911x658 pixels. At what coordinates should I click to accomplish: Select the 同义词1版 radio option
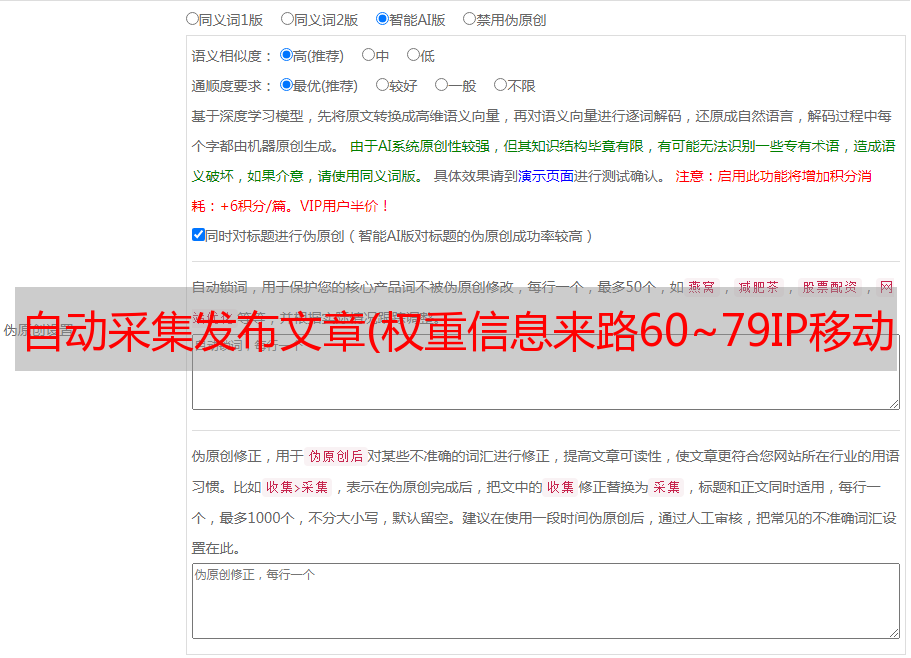pyautogui.click(x=193, y=19)
